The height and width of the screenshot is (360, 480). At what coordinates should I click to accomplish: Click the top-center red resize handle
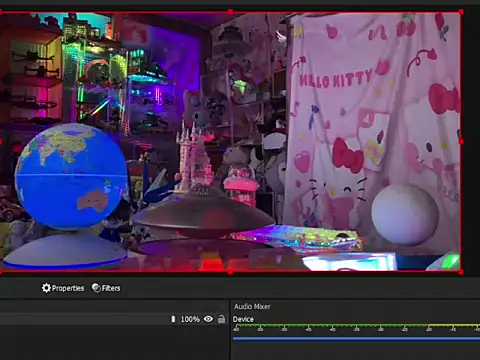pyautogui.click(x=230, y=12)
